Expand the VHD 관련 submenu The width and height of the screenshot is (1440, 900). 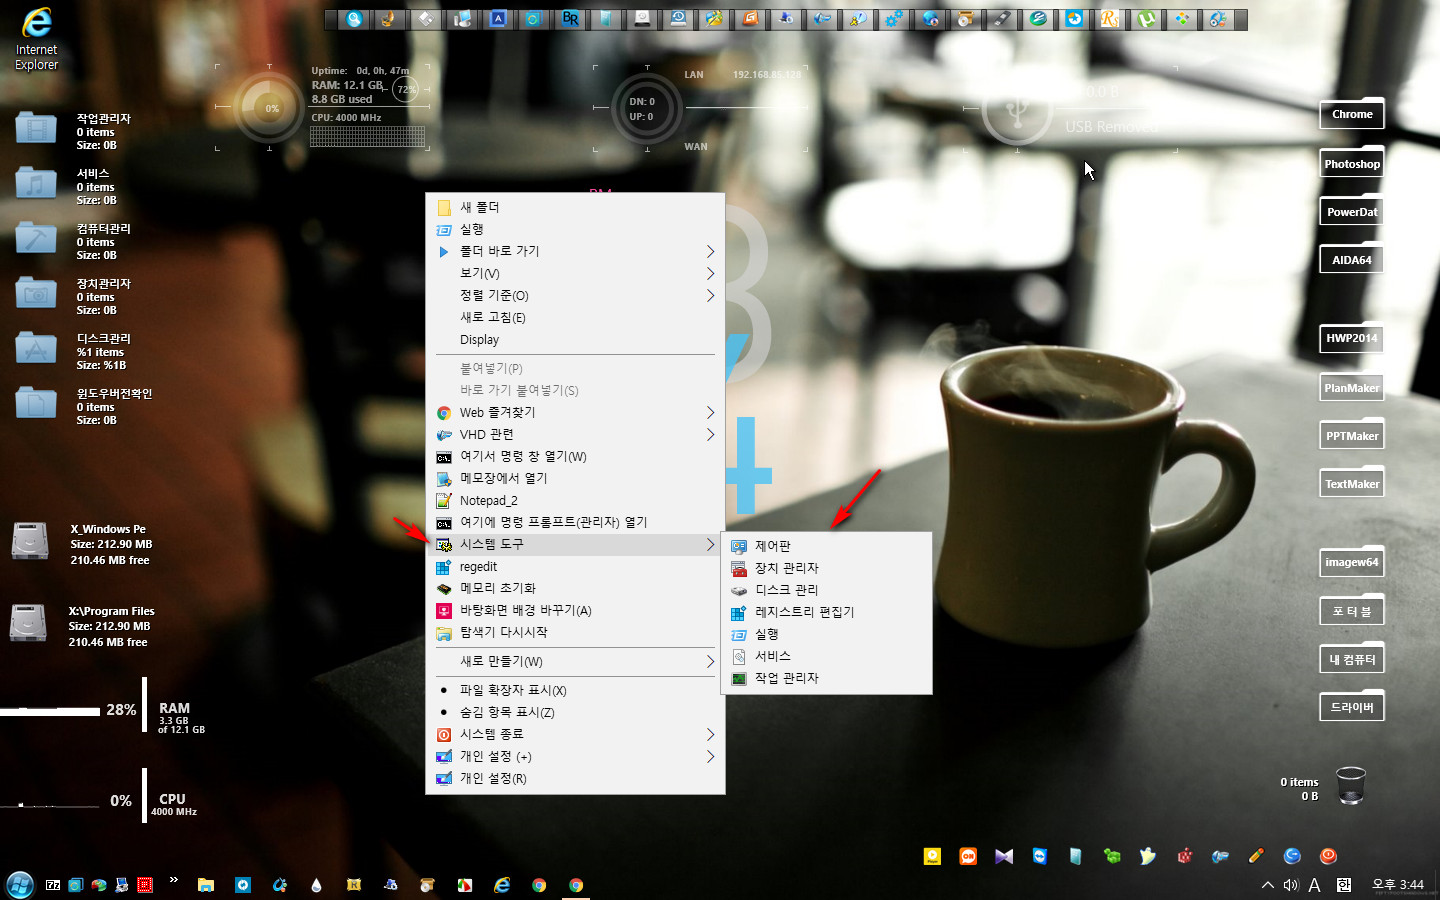[575, 434]
